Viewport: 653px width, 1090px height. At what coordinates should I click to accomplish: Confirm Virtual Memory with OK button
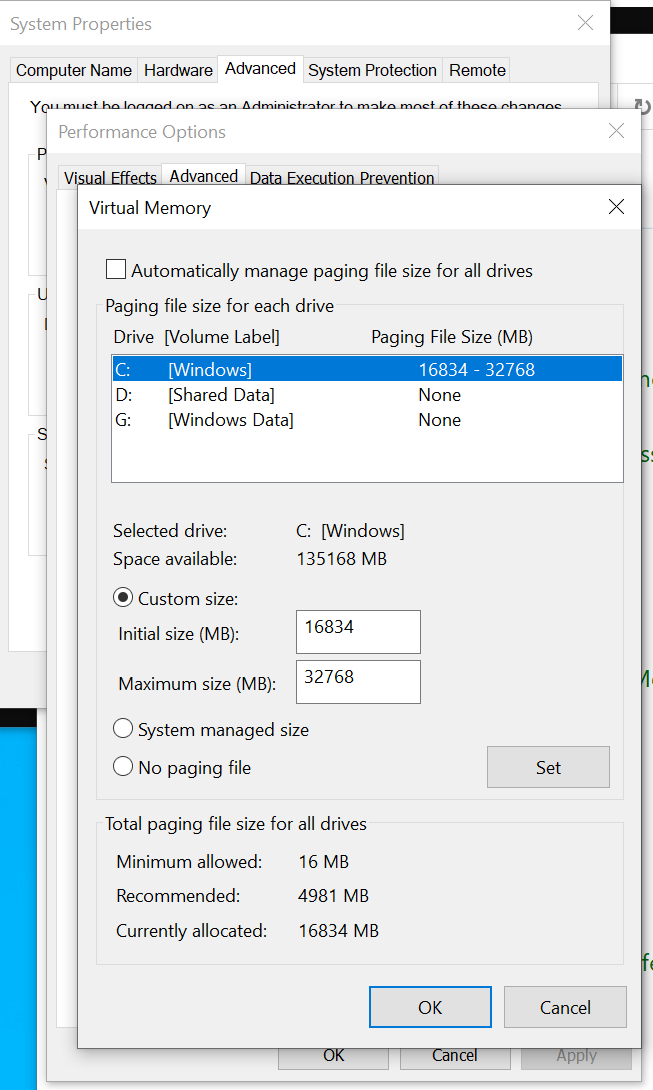click(430, 1007)
